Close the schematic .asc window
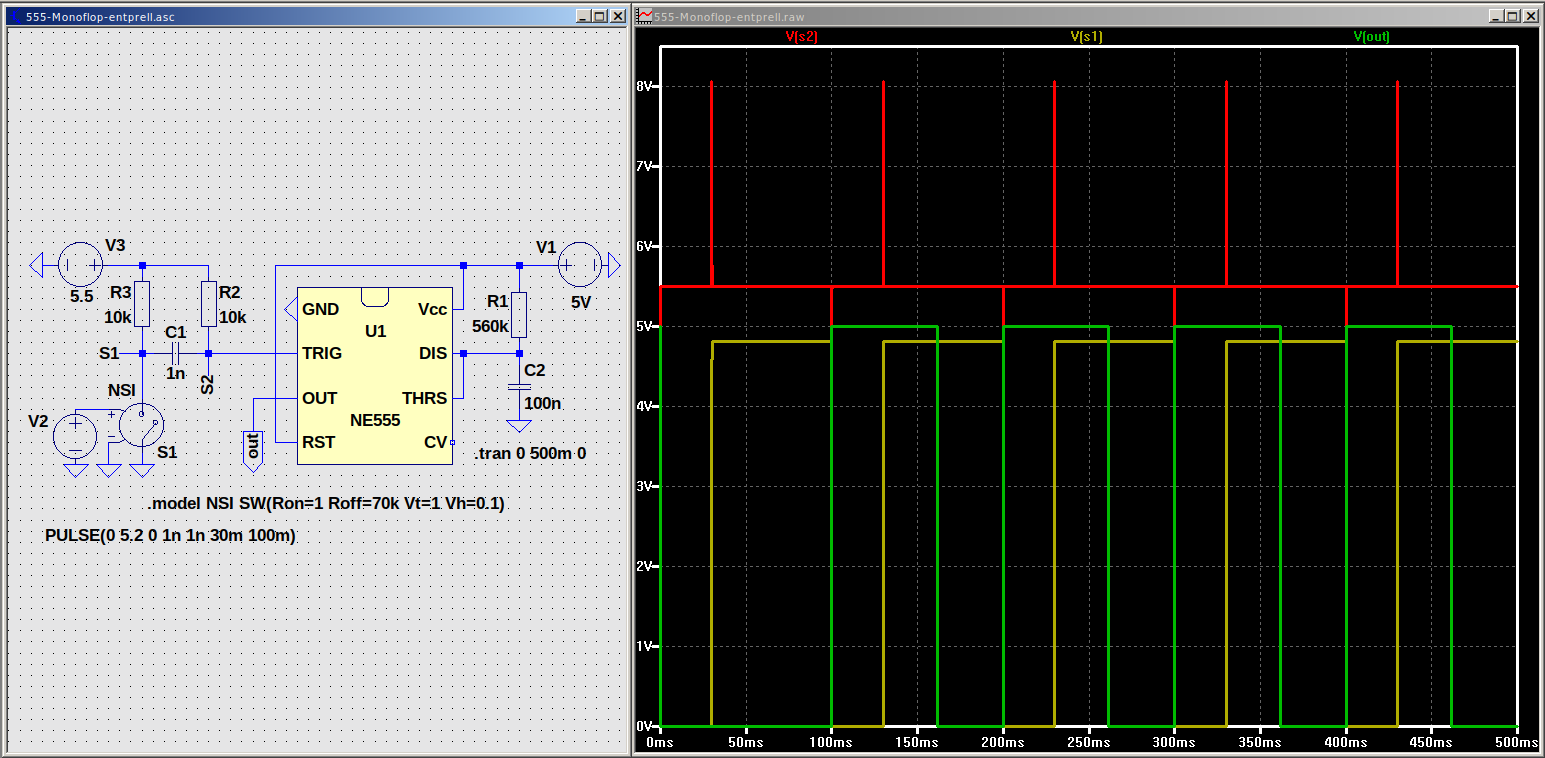This screenshot has width=1545, height=758. (616, 16)
